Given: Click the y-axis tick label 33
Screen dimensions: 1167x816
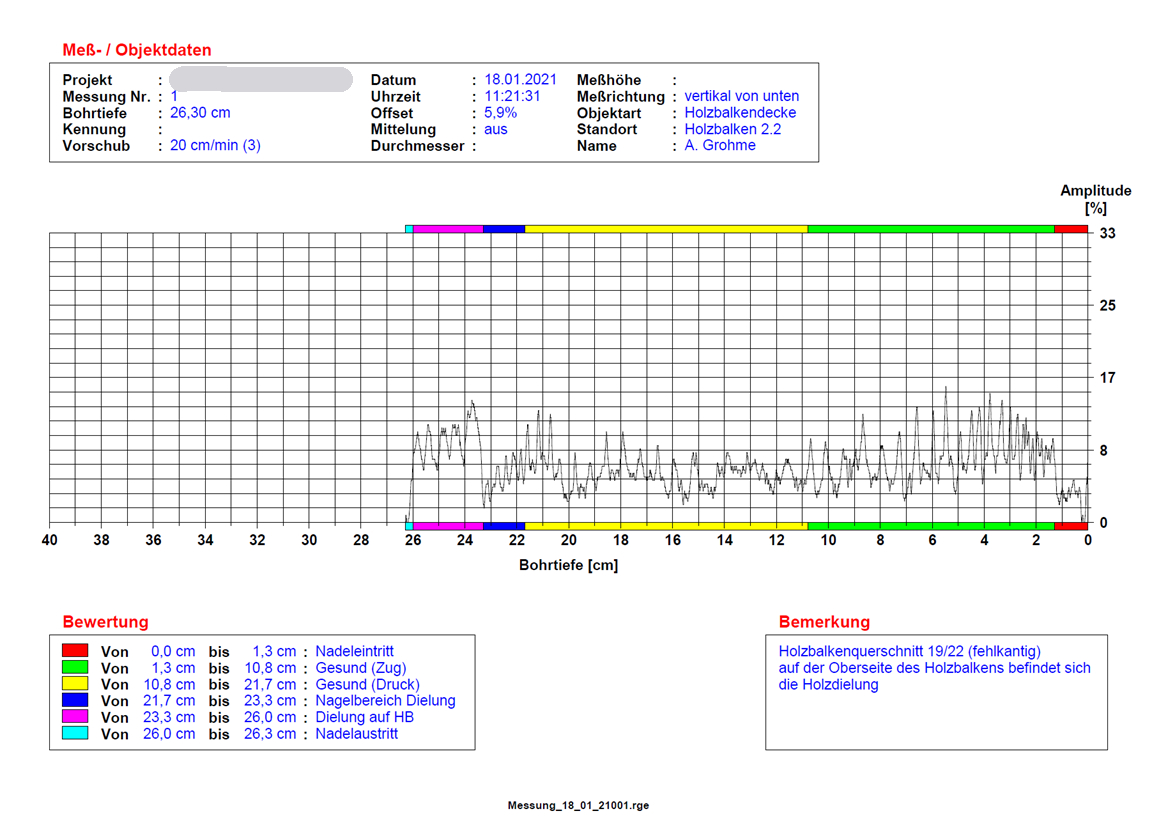Looking at the screenshot, I should (x=1107, y=233).
